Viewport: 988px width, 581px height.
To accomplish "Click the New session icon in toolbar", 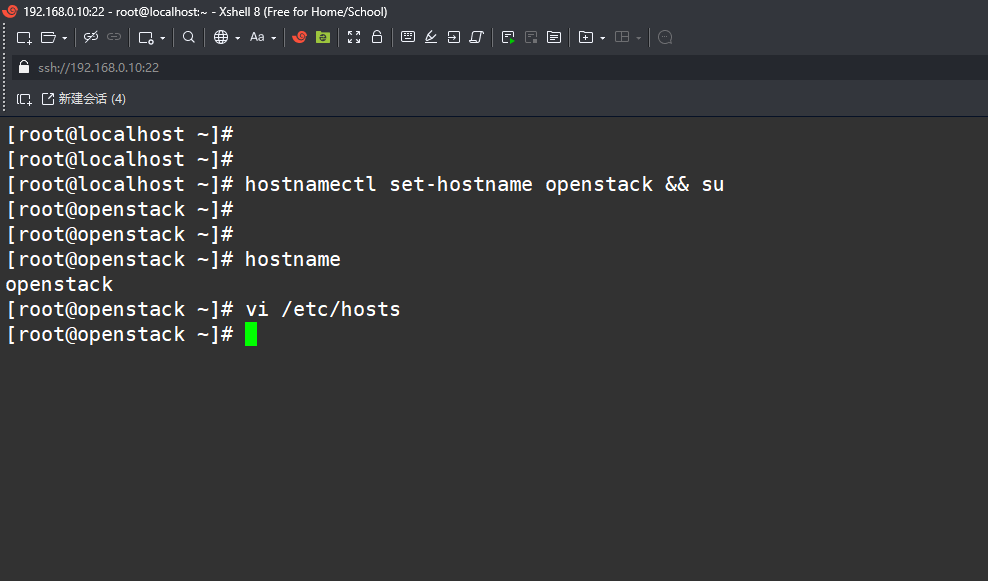I will 24,38.
